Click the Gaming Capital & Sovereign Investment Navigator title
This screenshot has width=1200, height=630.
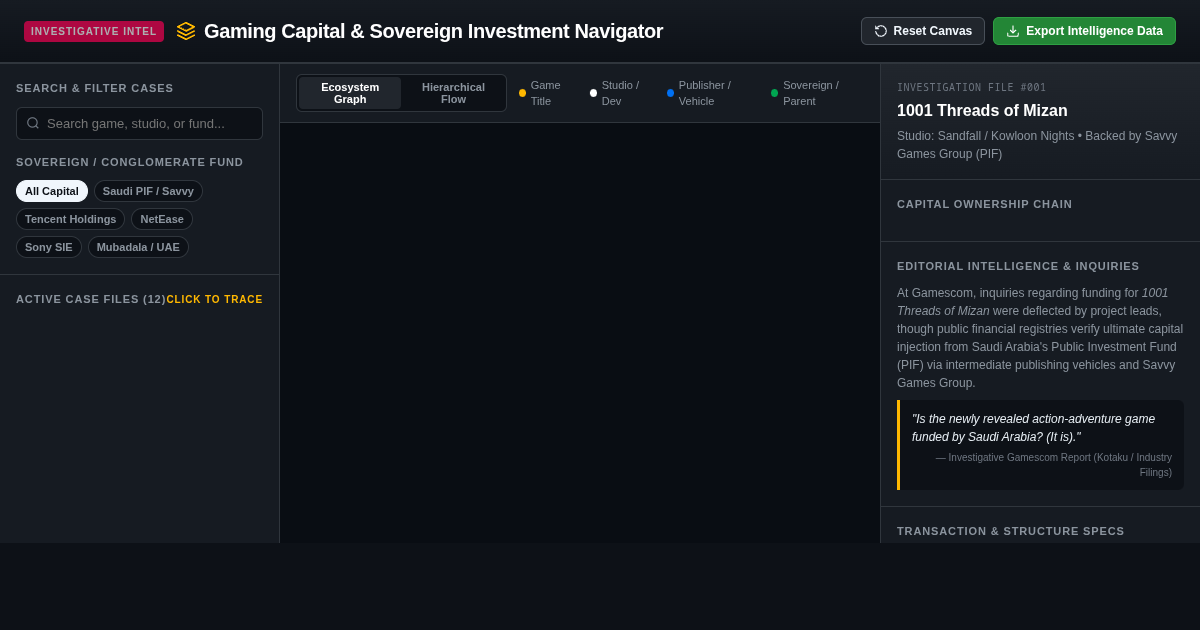tap(433, 31)
